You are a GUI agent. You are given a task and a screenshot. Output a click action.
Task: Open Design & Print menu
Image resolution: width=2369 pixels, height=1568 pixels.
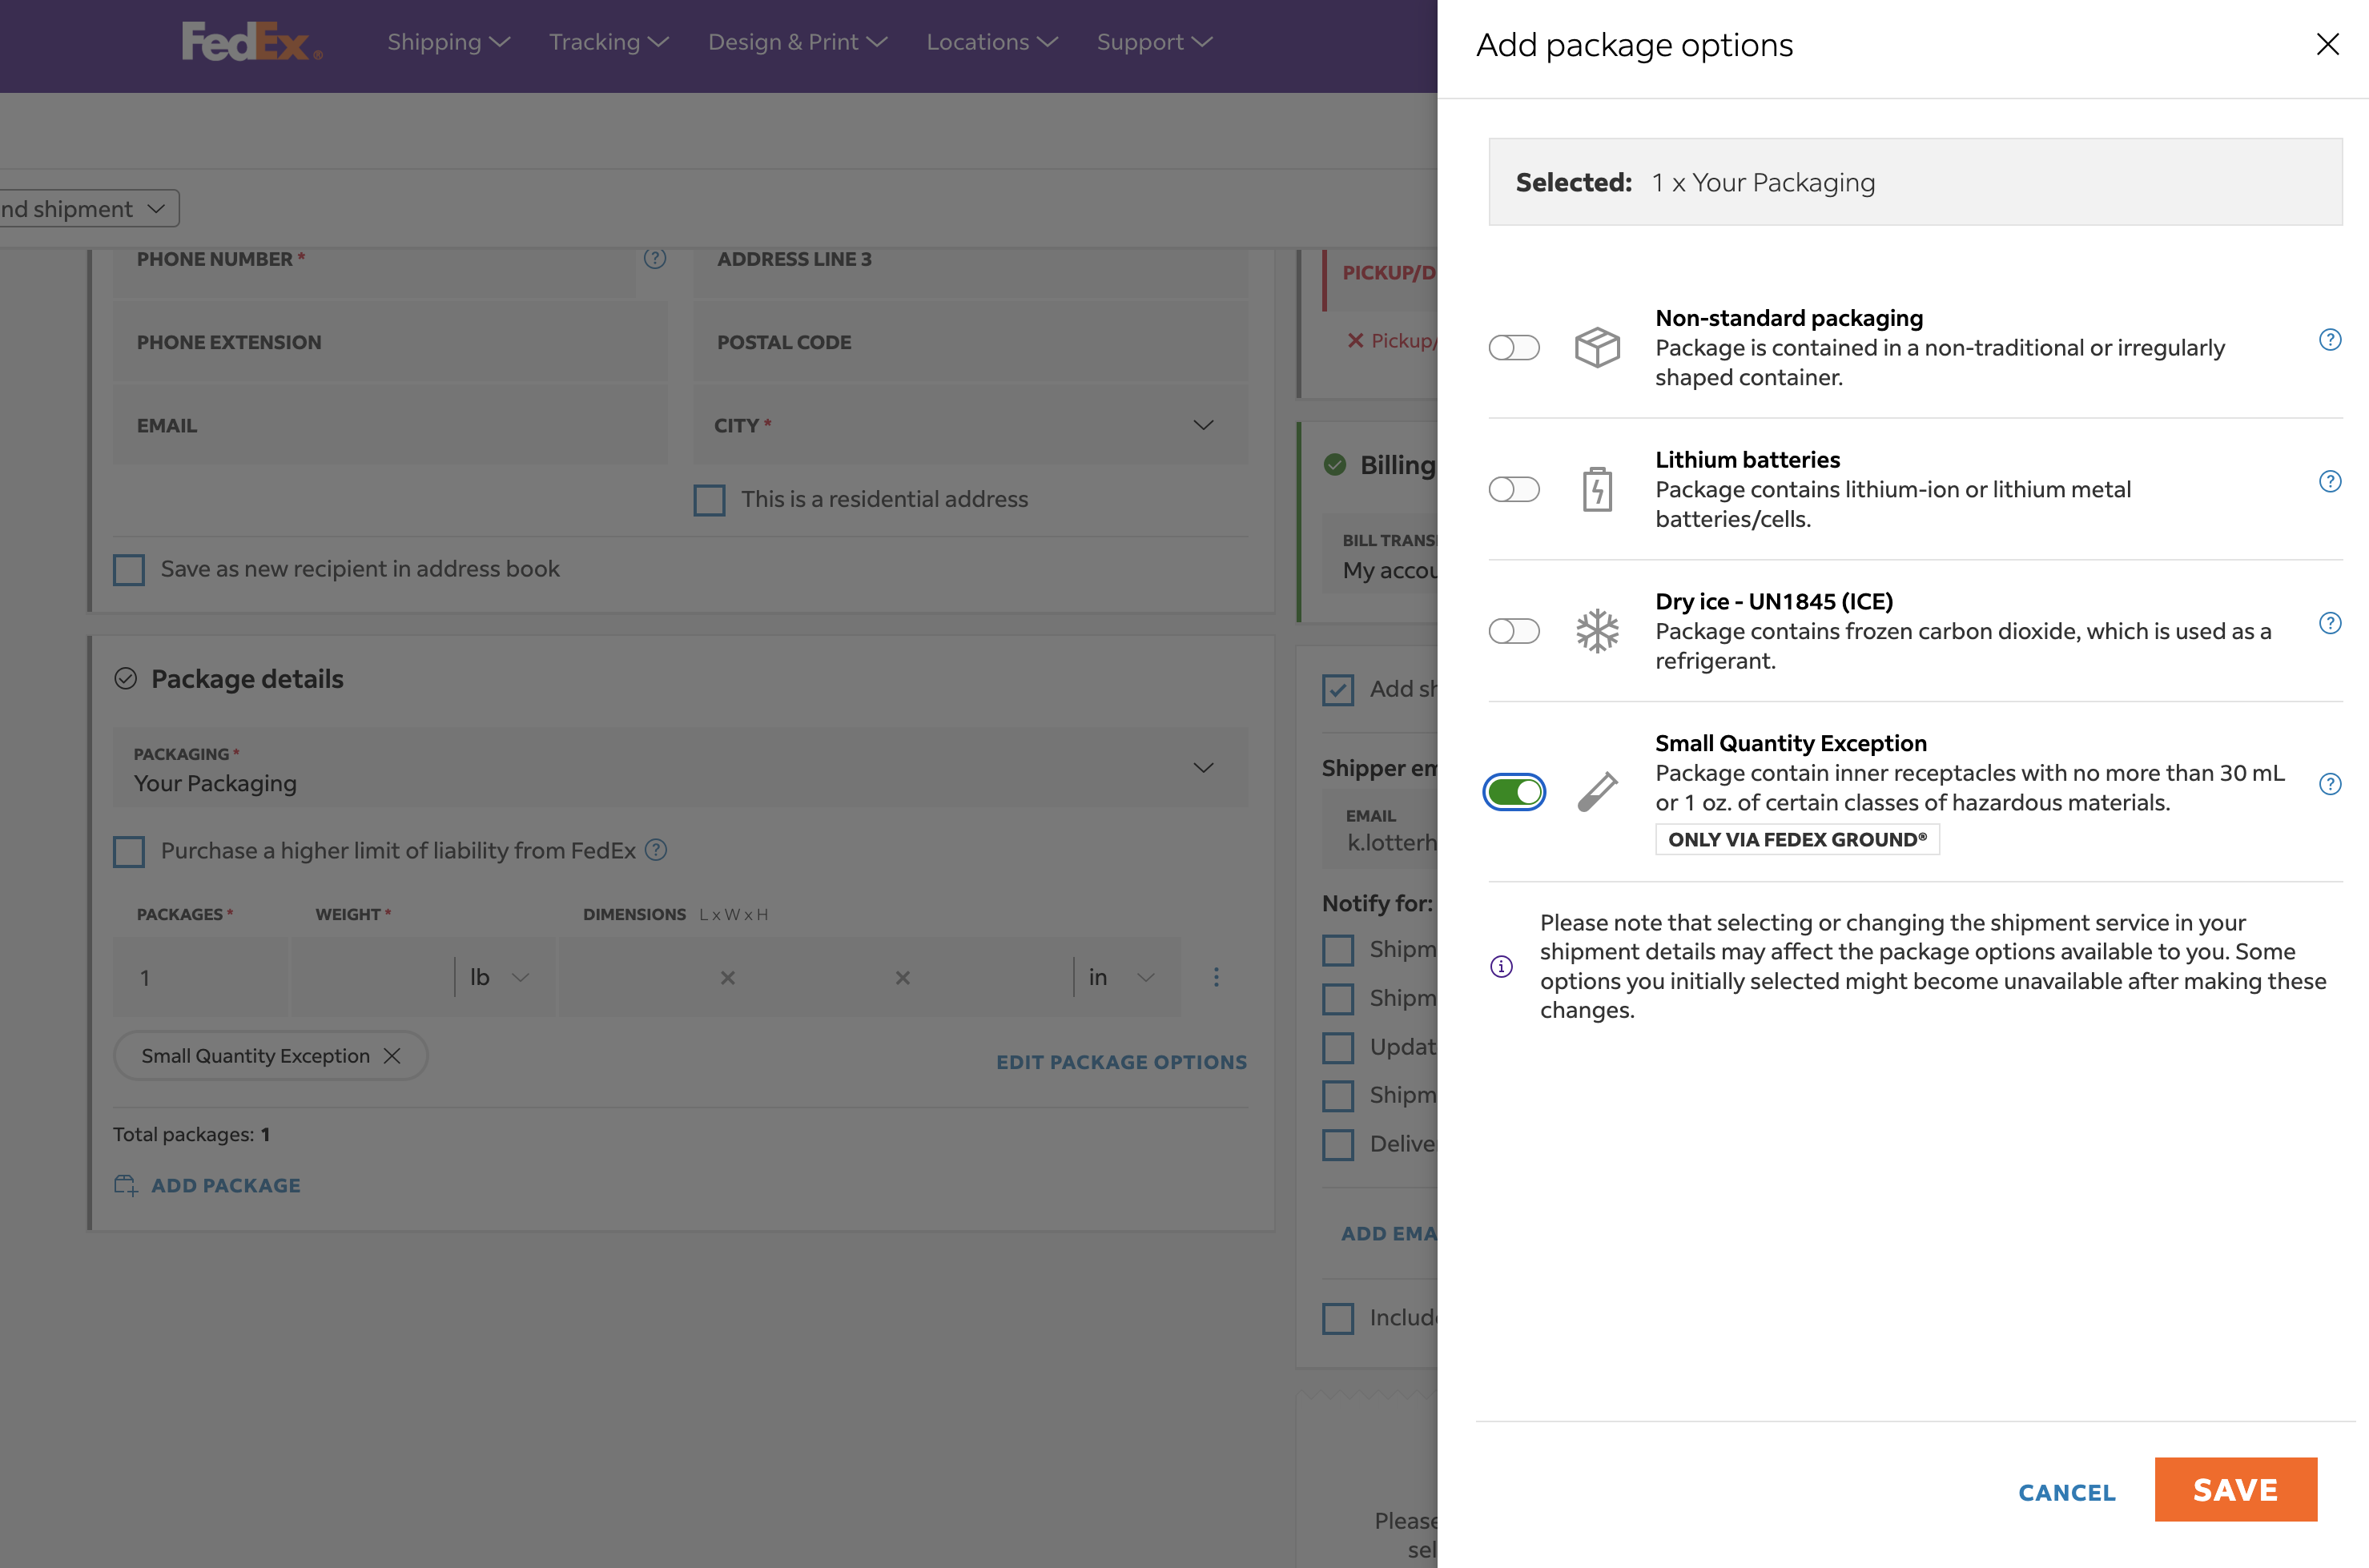tap(798, 42)
